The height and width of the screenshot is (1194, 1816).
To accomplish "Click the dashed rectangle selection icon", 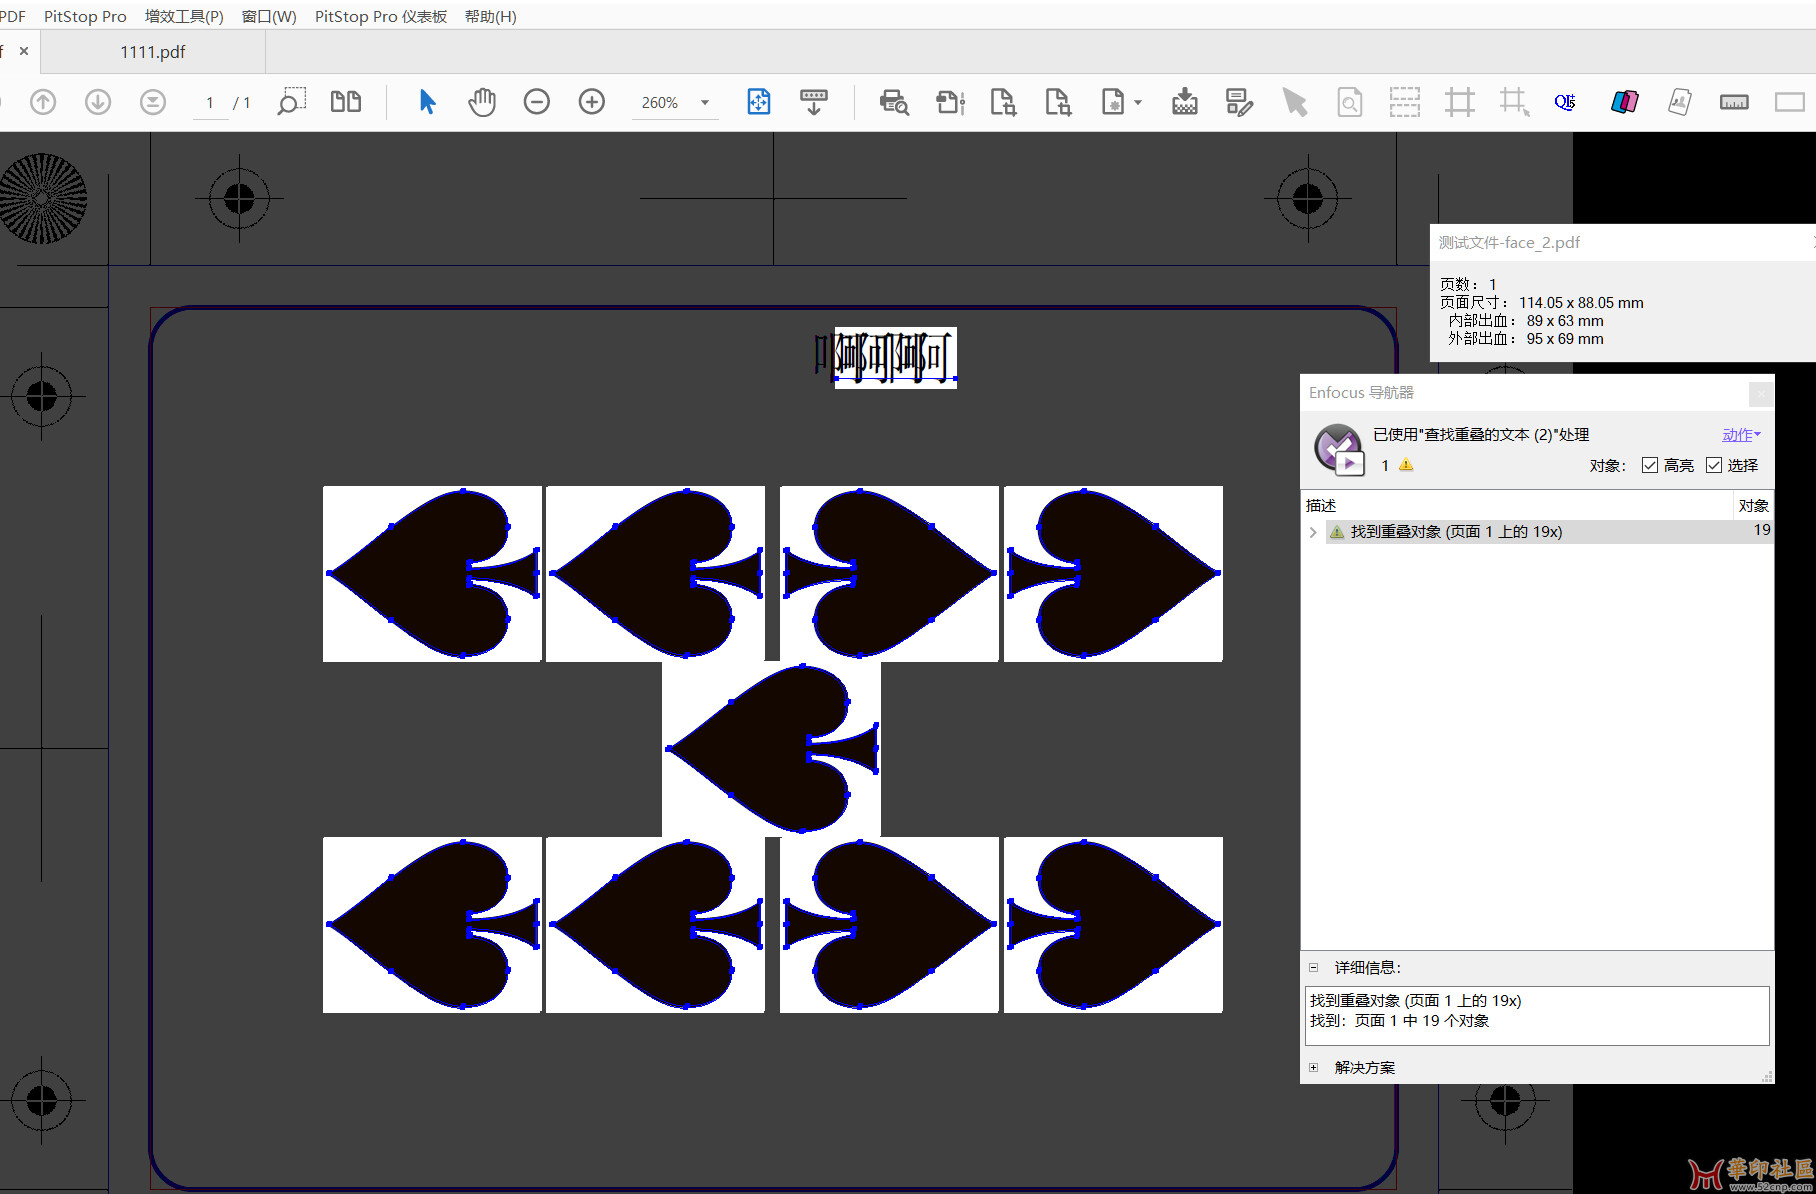I will [x=1405, y=102].
